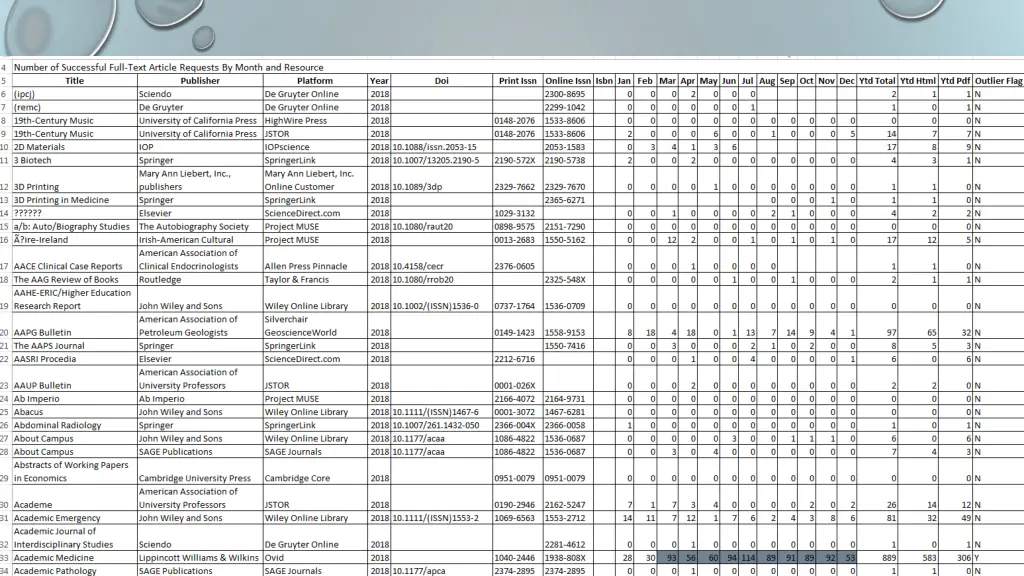Click the Doi column header
Screen dimensions: 1024x576
point(441,81)
